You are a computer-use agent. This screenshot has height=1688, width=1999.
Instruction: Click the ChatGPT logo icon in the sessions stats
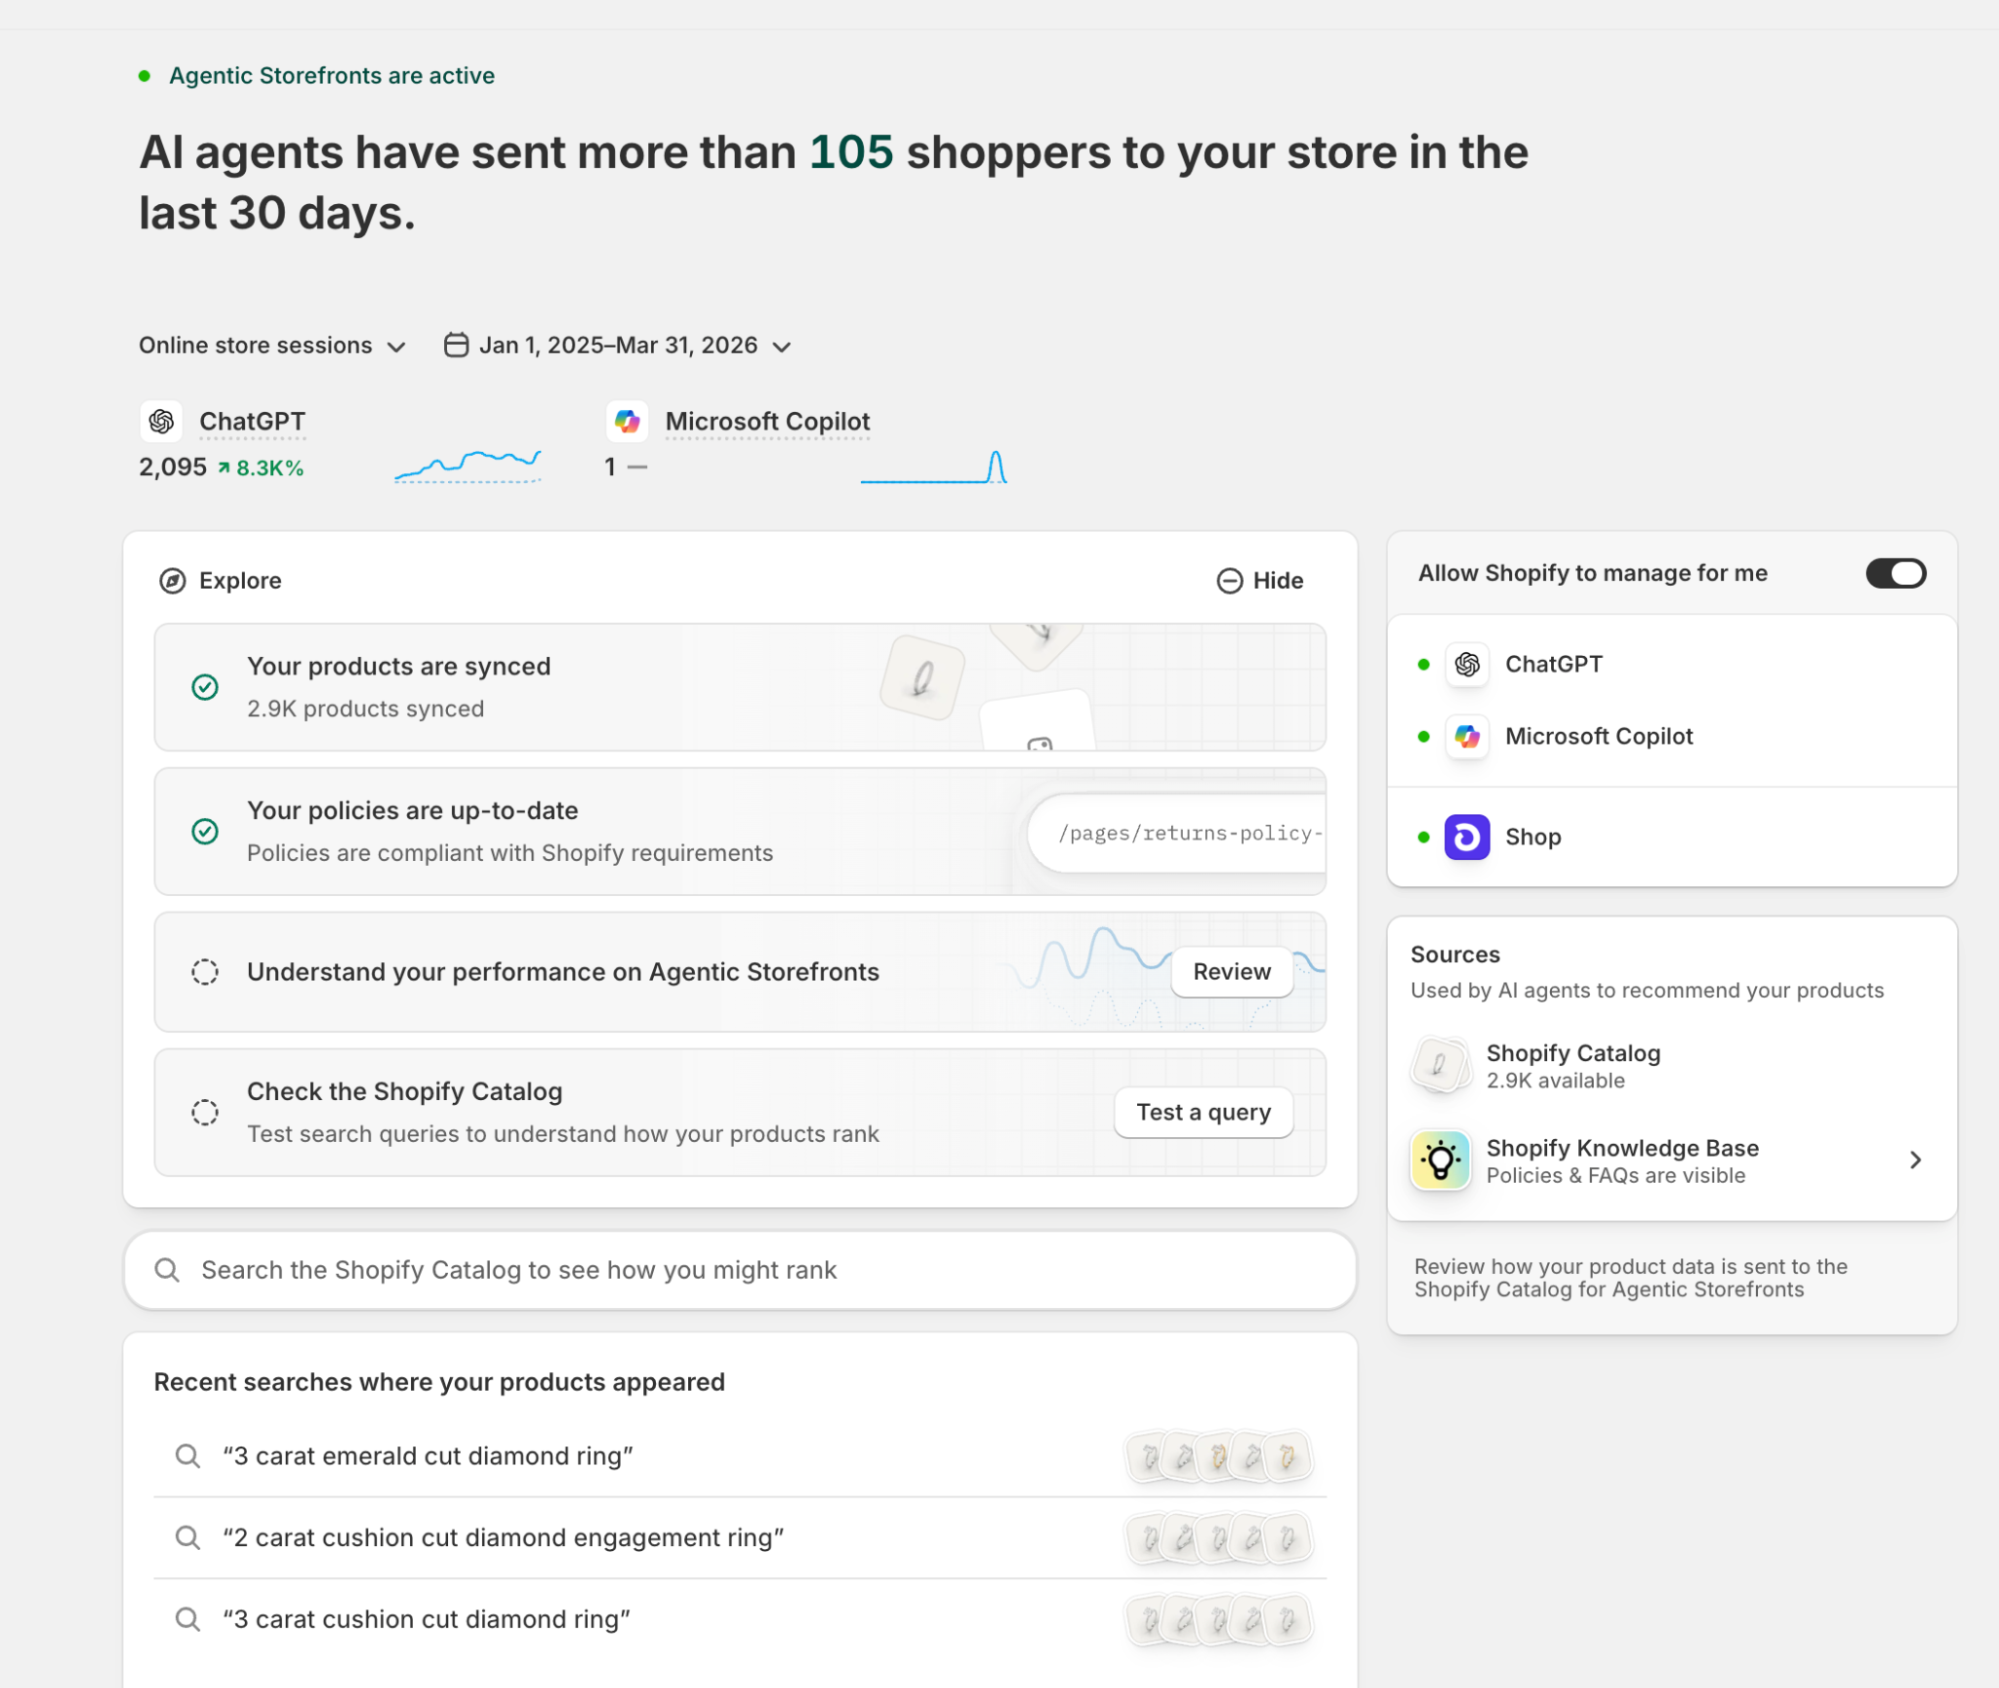click(161, 422)
